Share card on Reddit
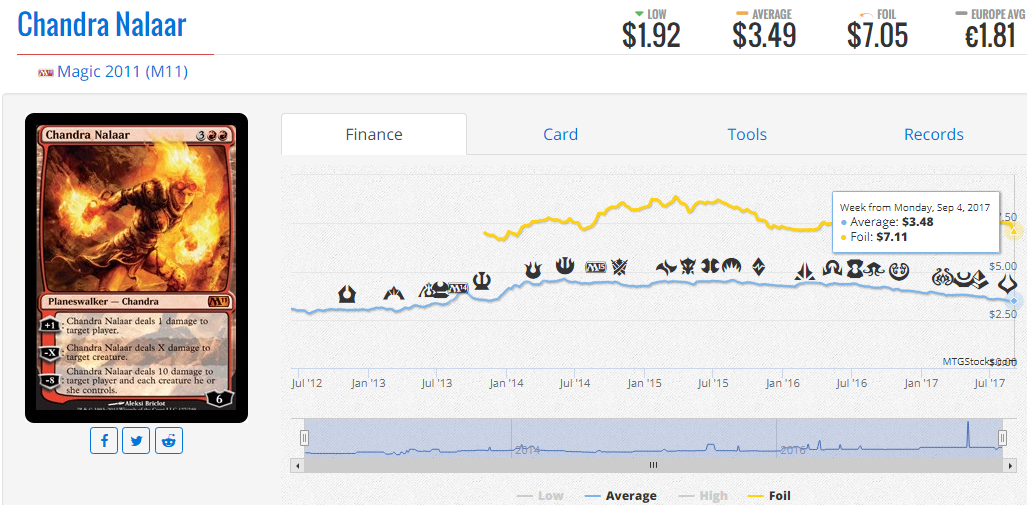The image size is (1027, 505). click(x=169, y=440)
